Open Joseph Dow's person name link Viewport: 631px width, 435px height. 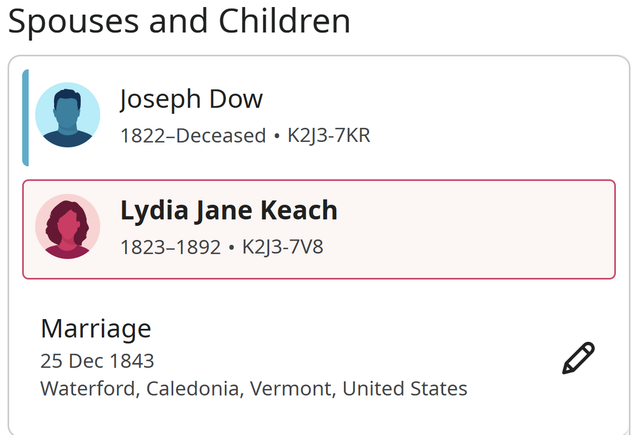192,99
